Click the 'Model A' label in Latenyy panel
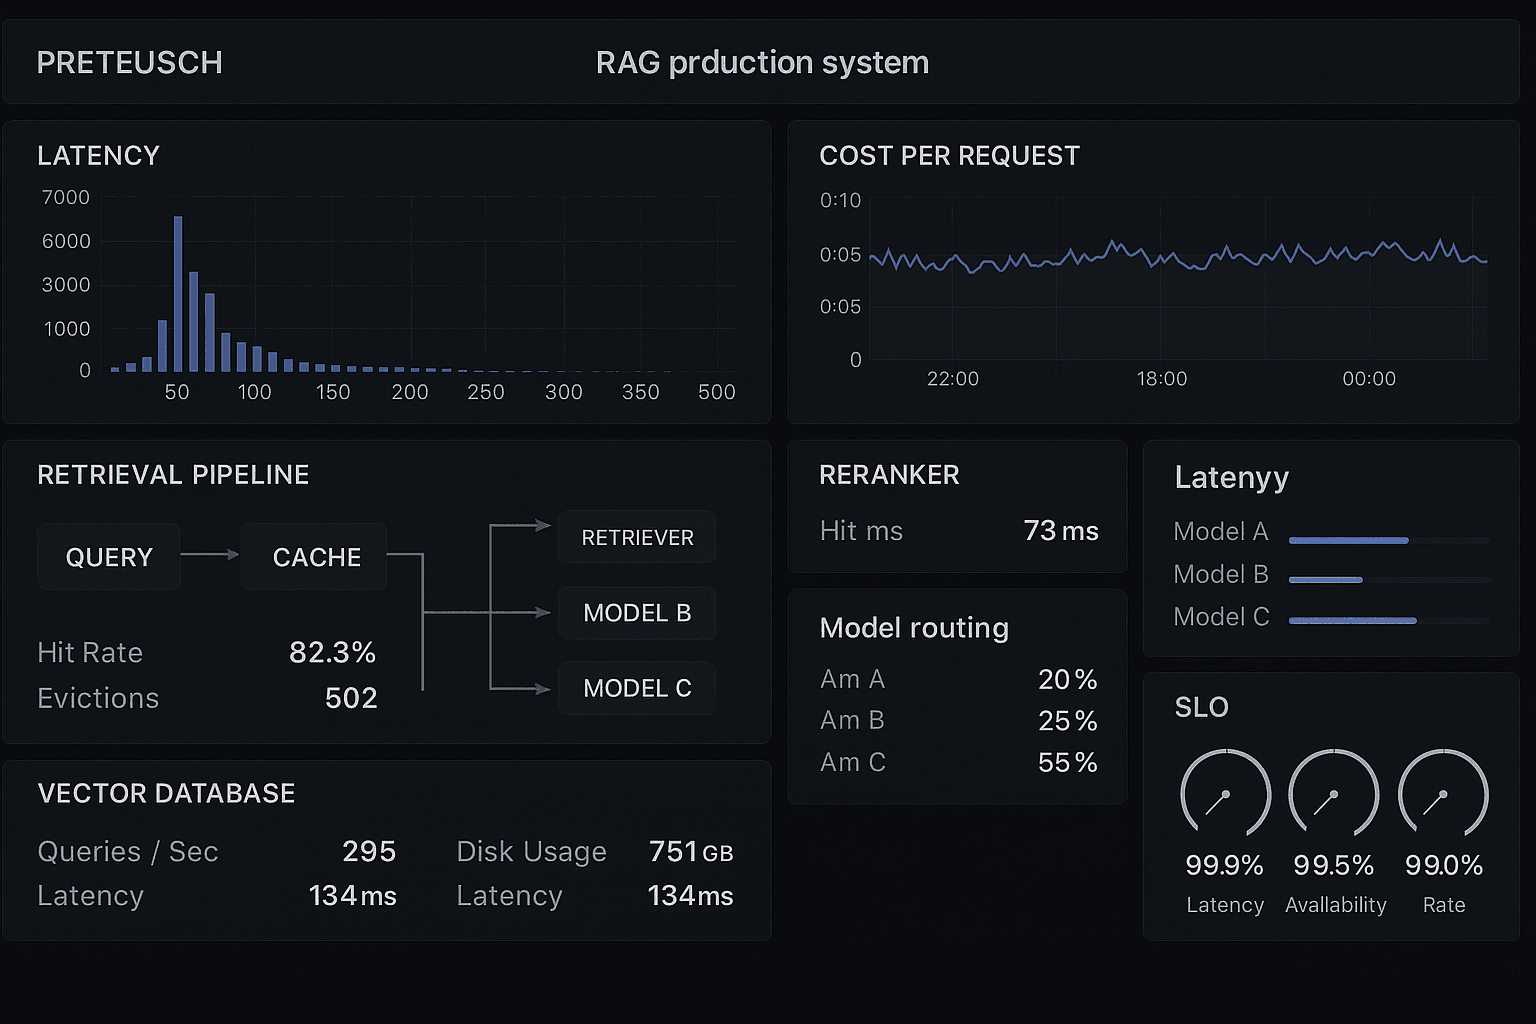This screenshot has height=1024, width=1536. [1221, 531]
